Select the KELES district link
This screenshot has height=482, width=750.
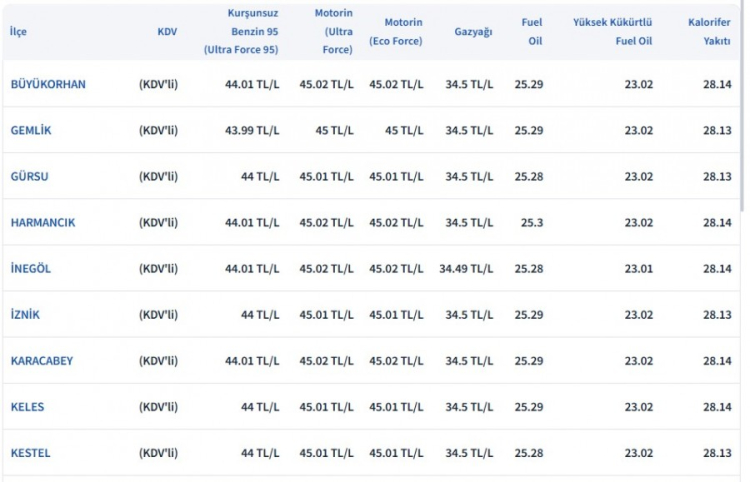[27, 407]
